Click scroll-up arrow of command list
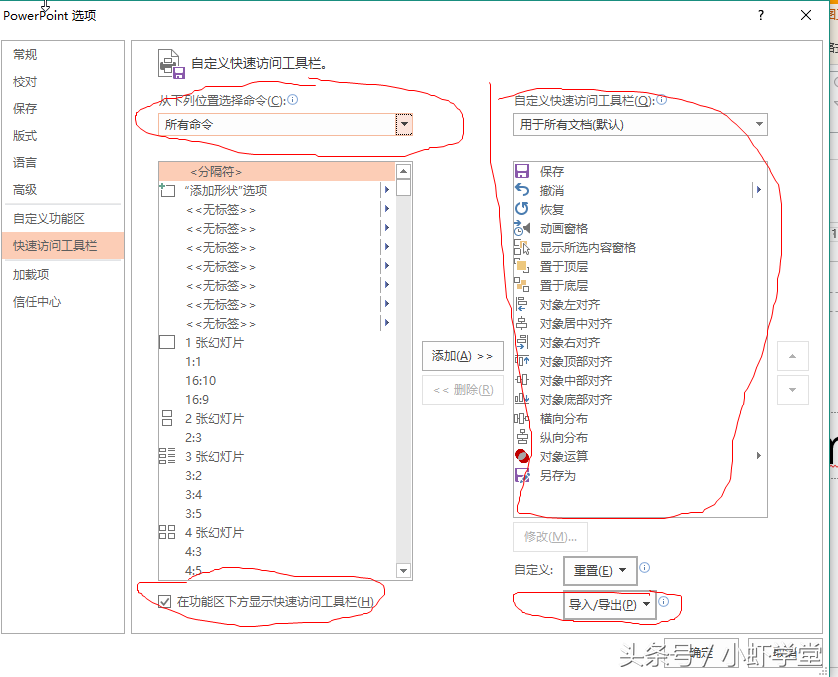Screen dimensions: 838x677 (404, 171)
